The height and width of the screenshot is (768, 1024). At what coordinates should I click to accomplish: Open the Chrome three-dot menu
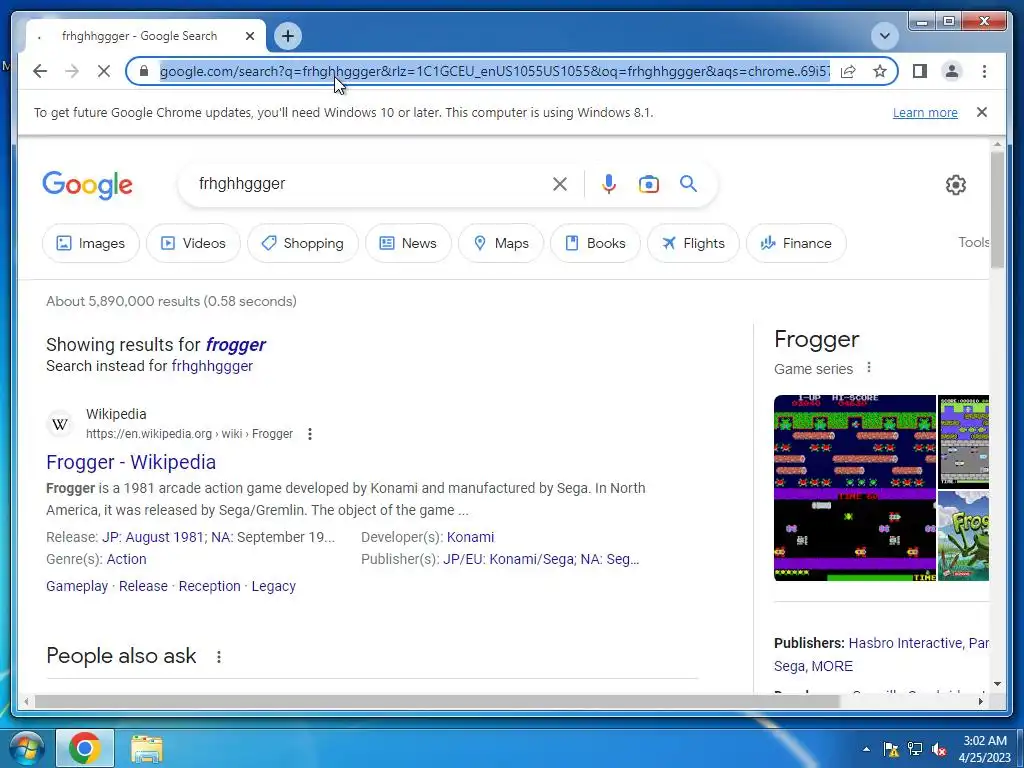click(x=984, y=71)
